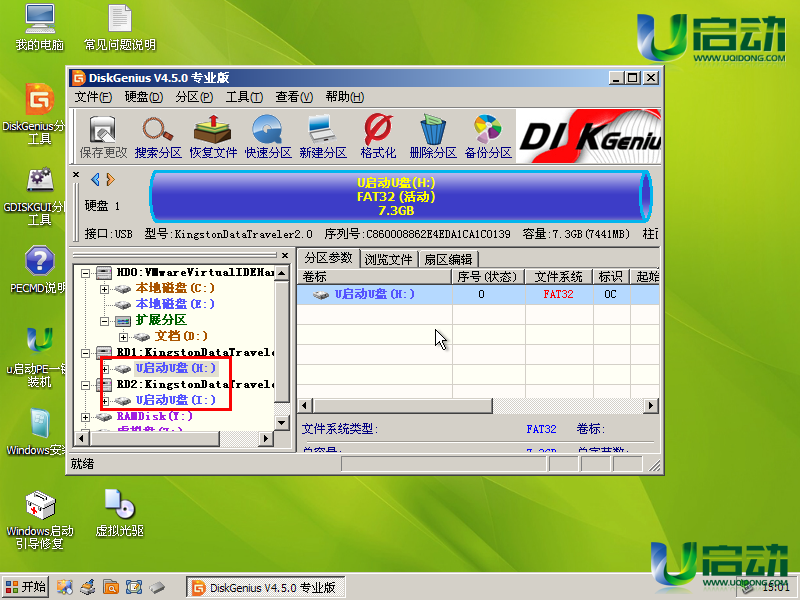Switch to the 浏览文件 tab
This screenshot has height=600, width=800.
[388, 259]
